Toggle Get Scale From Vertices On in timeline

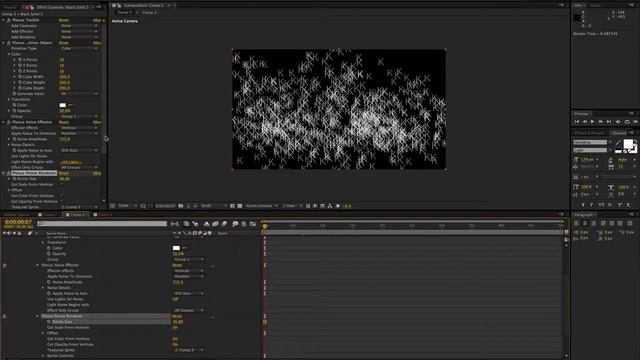click(x=175, y=327)
